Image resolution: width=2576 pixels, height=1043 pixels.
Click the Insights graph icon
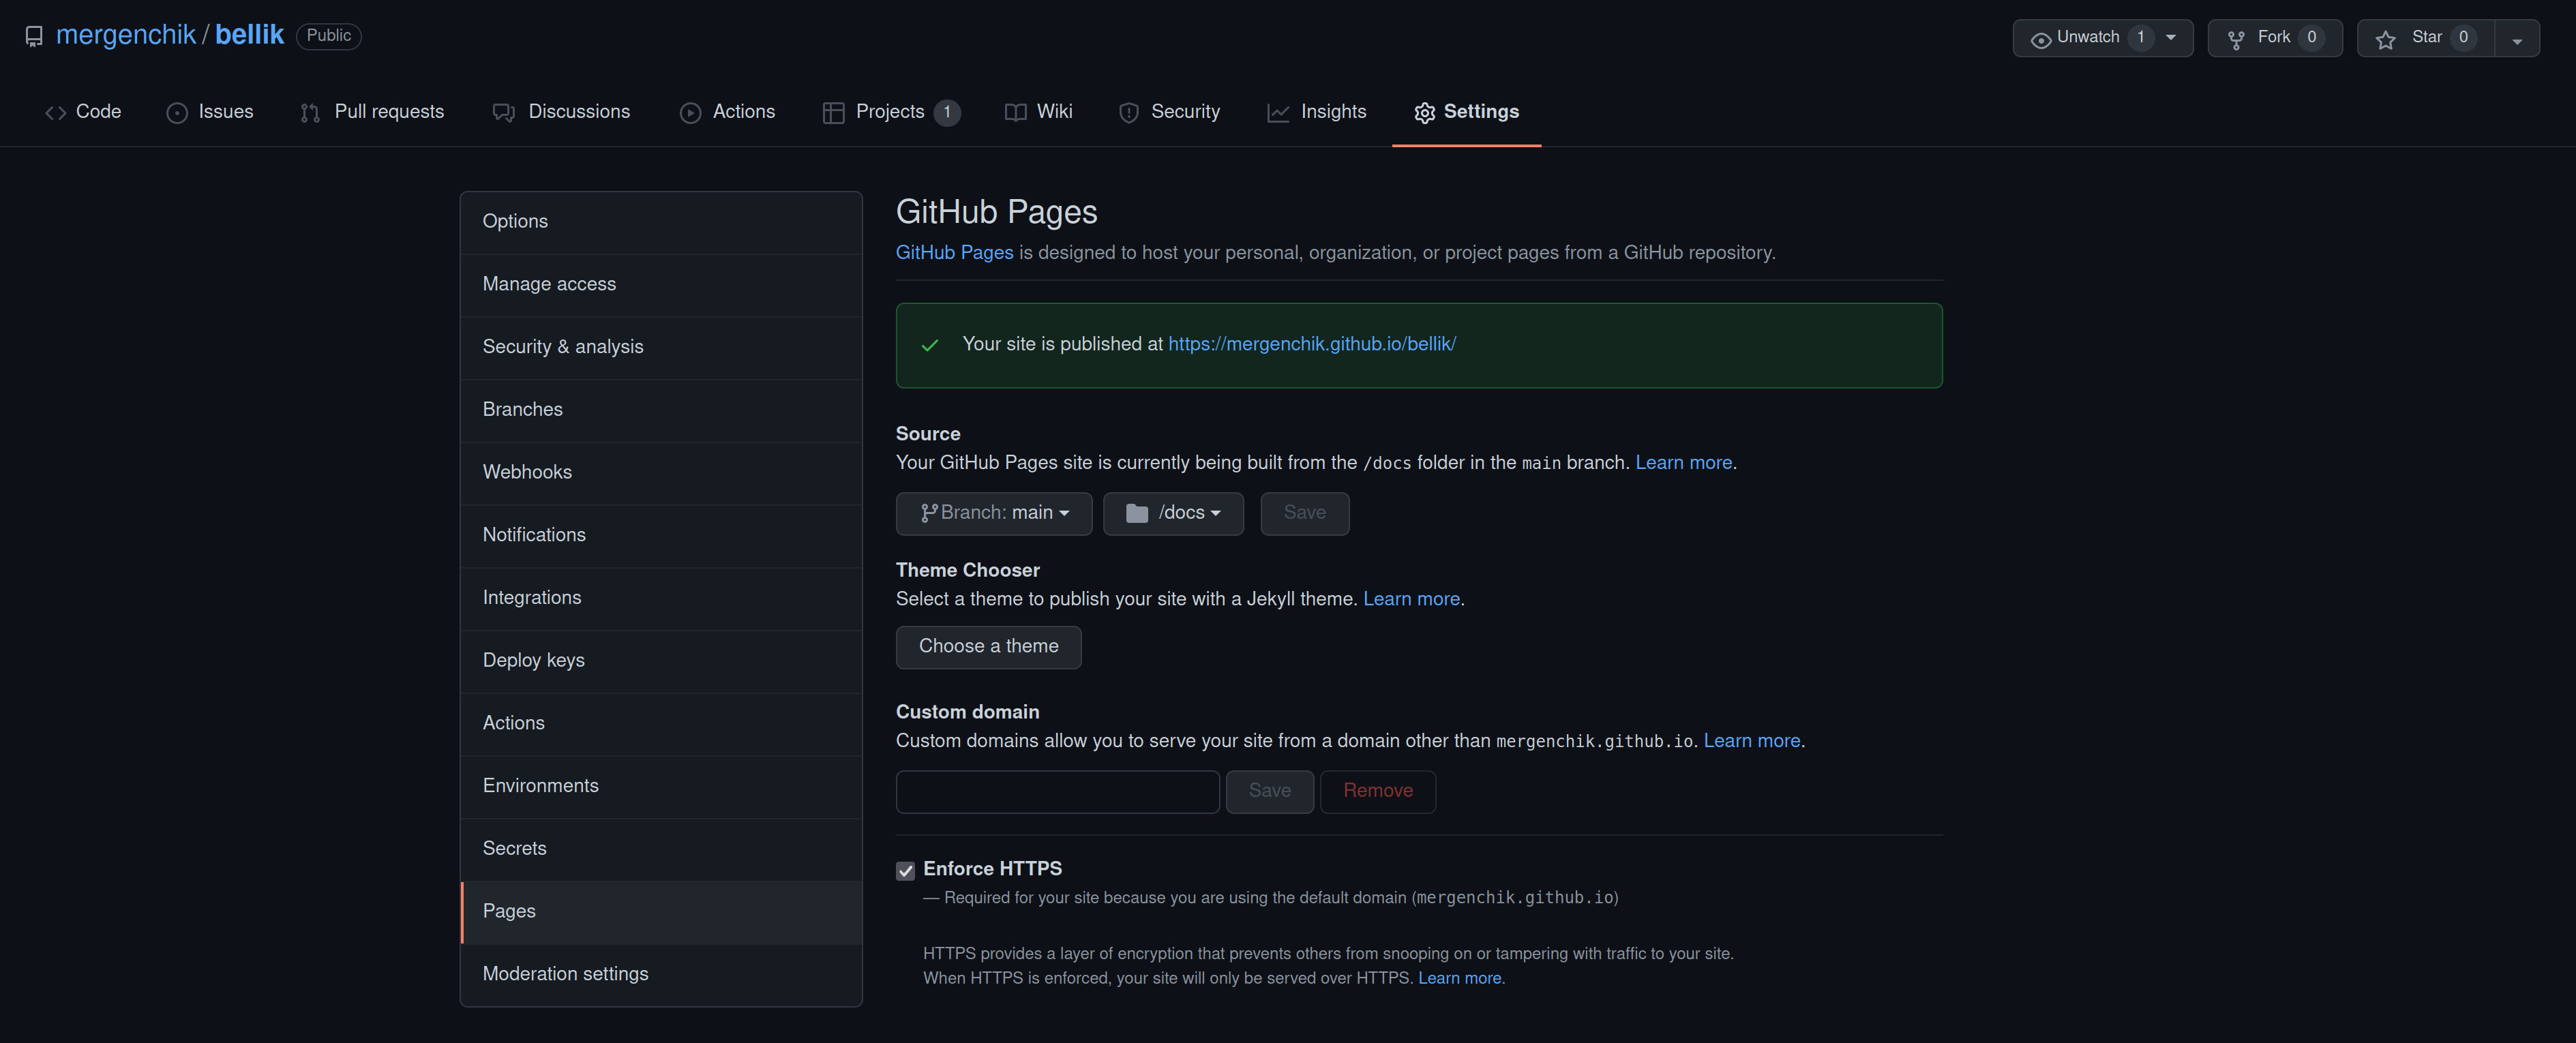pyautogui.click(x=1278, y=113)
